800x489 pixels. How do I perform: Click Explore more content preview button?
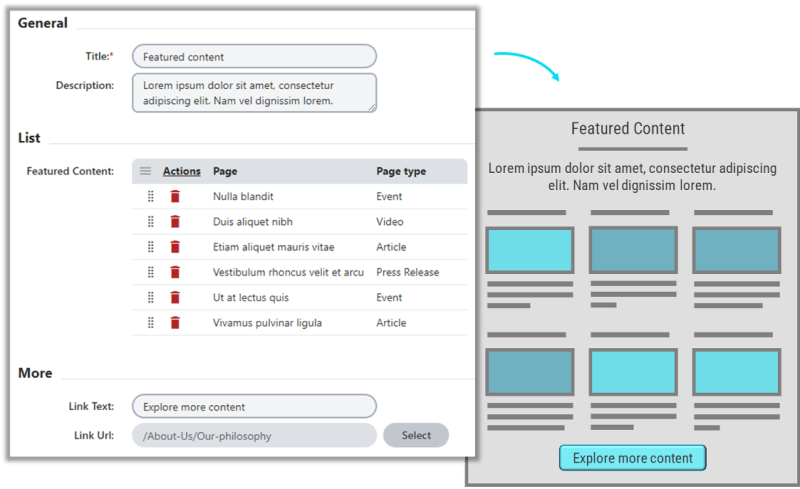pyautogui.click(x=633, y=458)
